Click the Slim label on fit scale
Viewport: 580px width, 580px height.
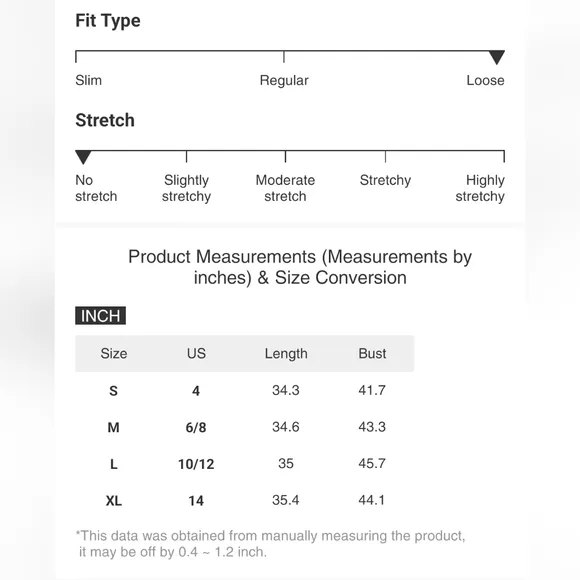click(88, 80)
